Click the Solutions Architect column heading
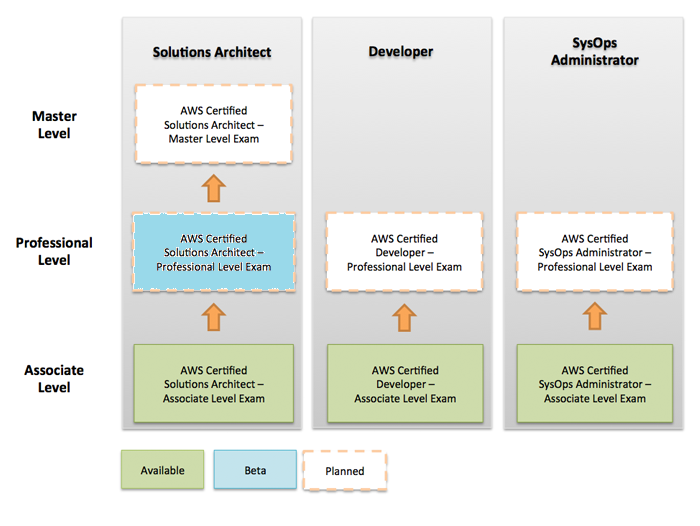 212,52
